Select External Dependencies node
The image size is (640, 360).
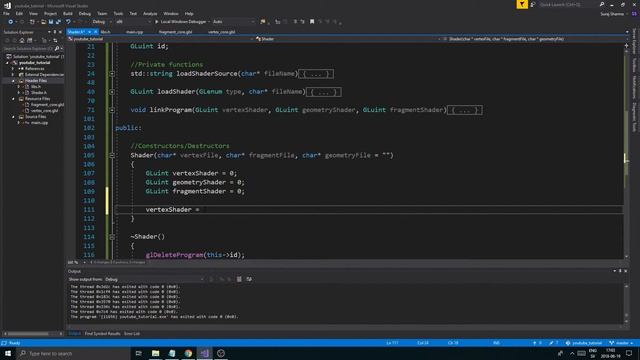click(x=44, y=75)
